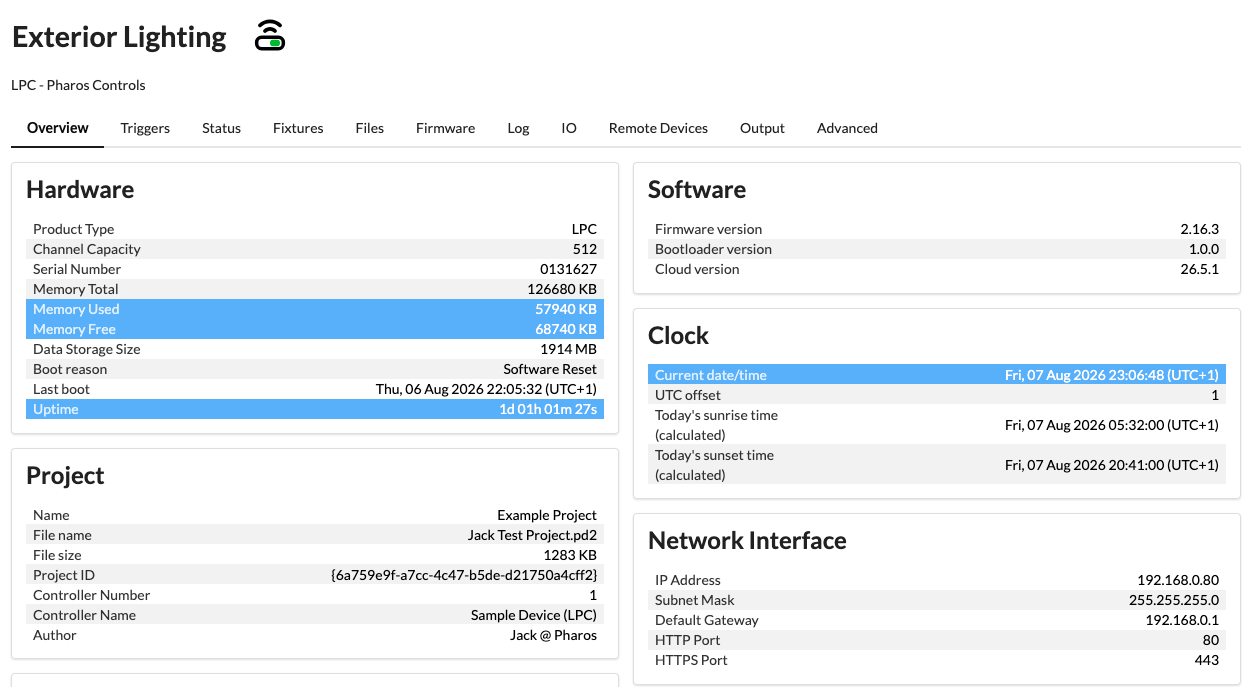Select Firmware version 2.16.3
1251x687 pixels.
pos(1199,229)
